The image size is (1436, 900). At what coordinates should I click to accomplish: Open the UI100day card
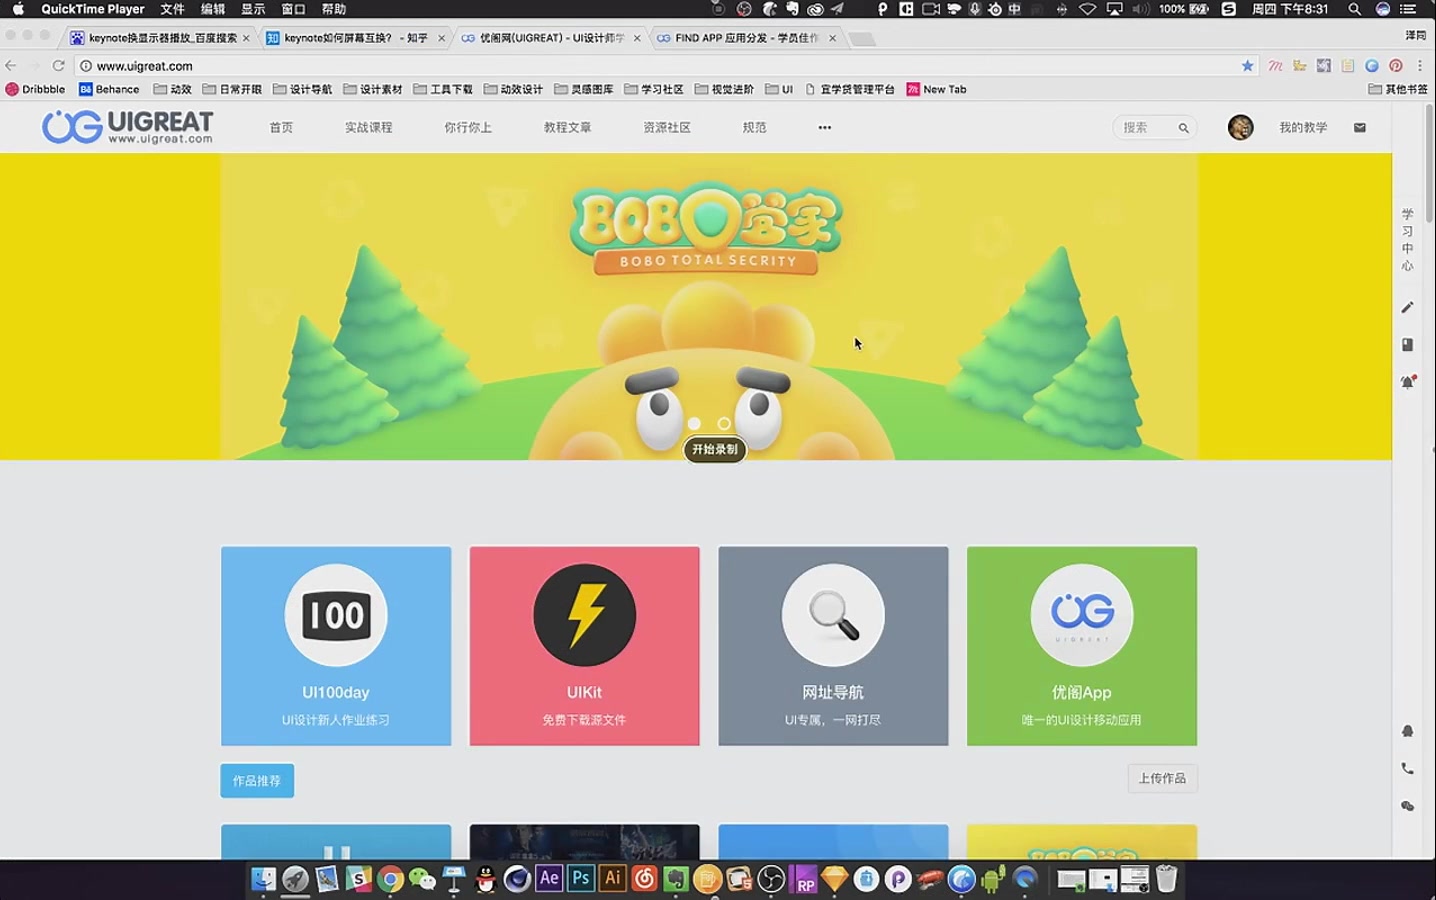pyautogui.click(x=336, y=646)
